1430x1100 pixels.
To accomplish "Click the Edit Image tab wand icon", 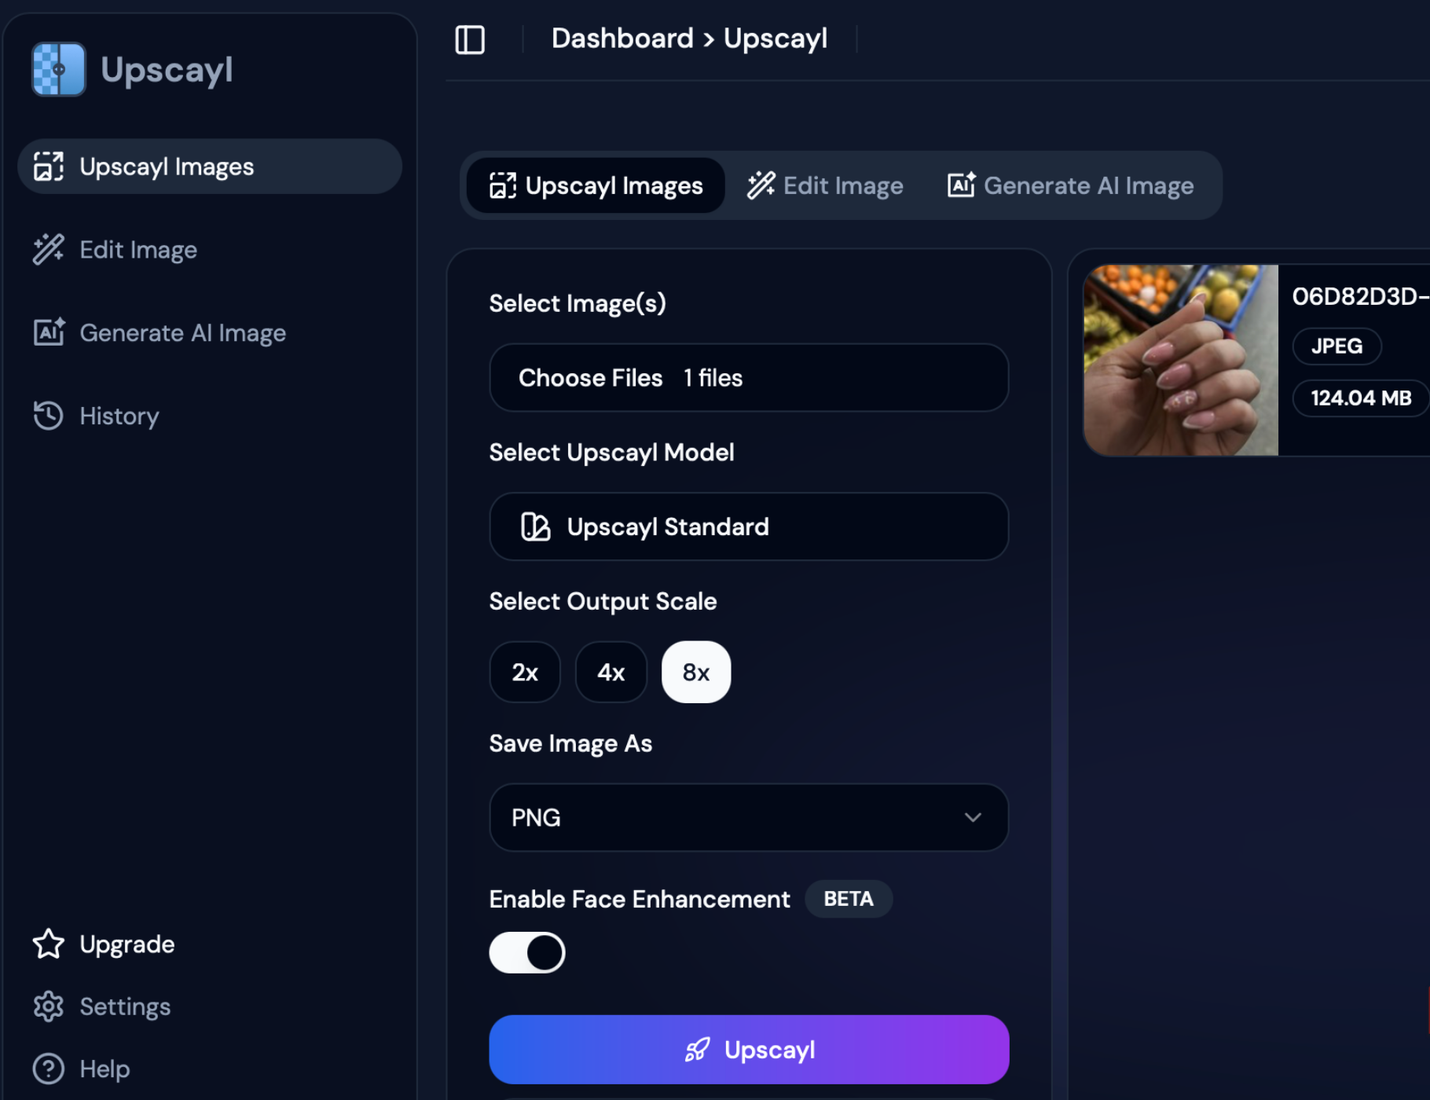I will (x=761, y=185).
